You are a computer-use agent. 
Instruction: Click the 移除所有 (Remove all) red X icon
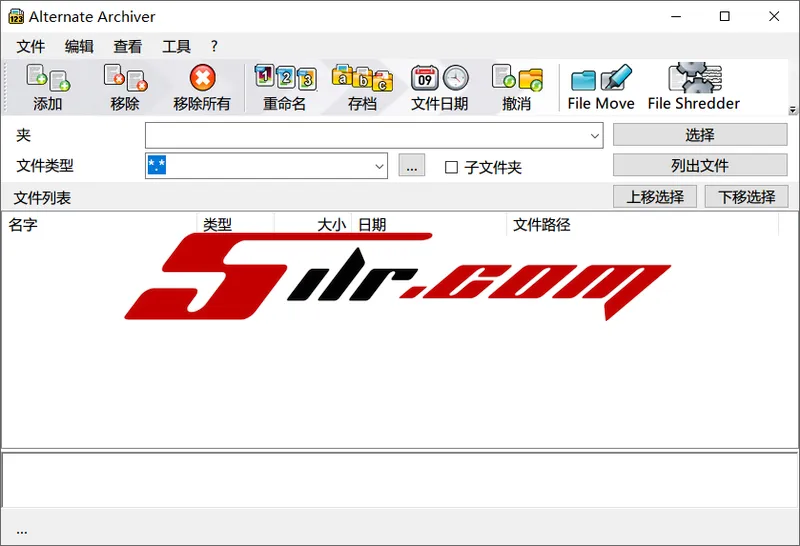click(x=202, y=87)
